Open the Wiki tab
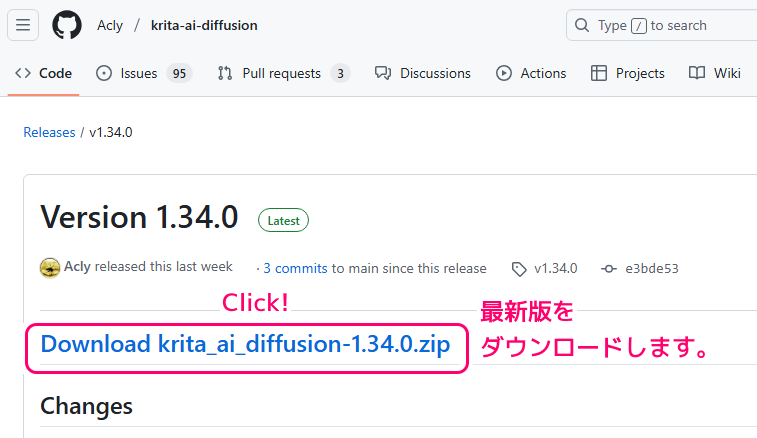757x438 pixels. click(715, 73)
